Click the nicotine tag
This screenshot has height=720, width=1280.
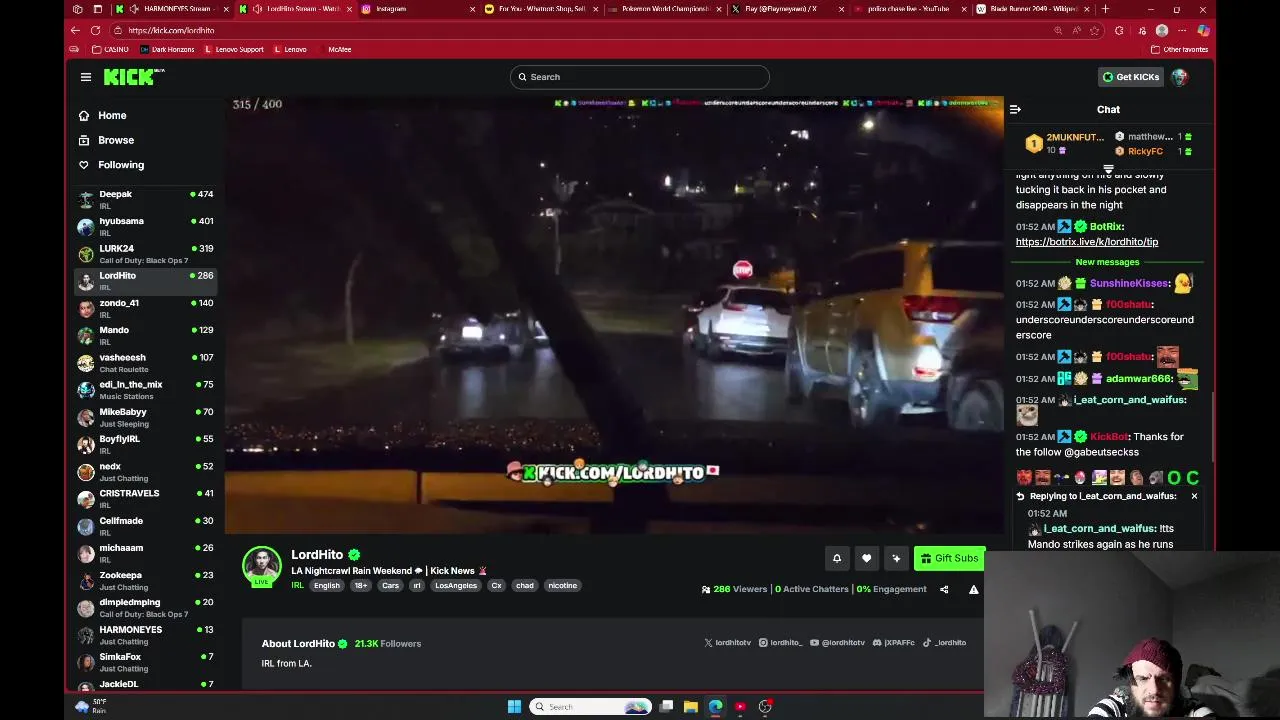(x=562, y=586)
